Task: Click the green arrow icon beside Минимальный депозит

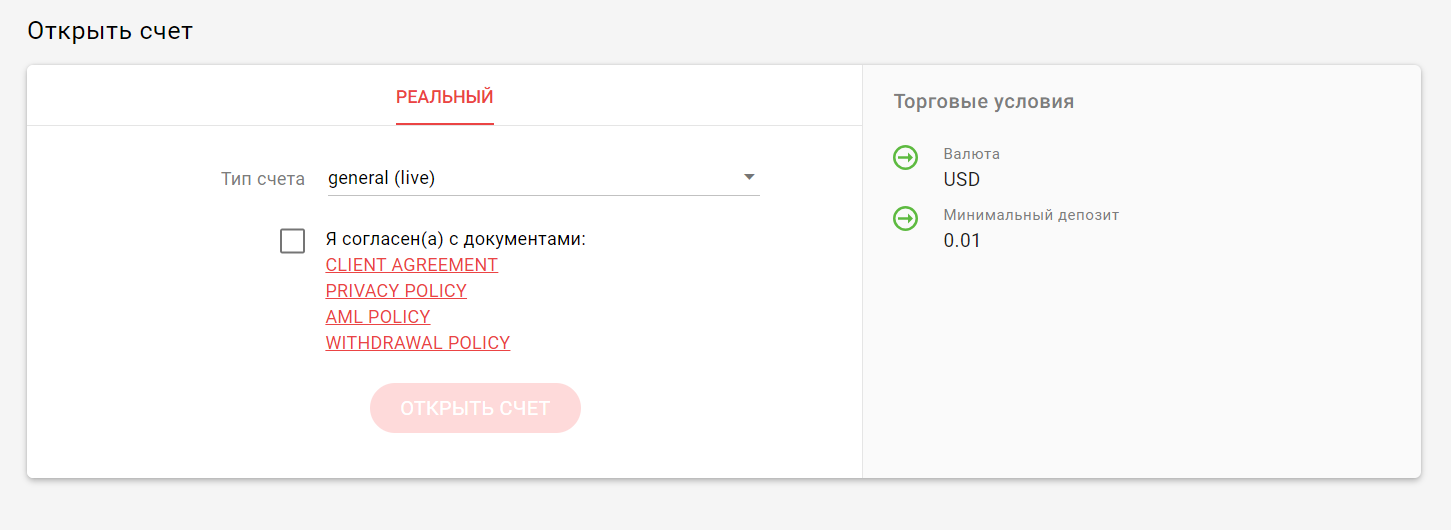Action: (905, 218)
